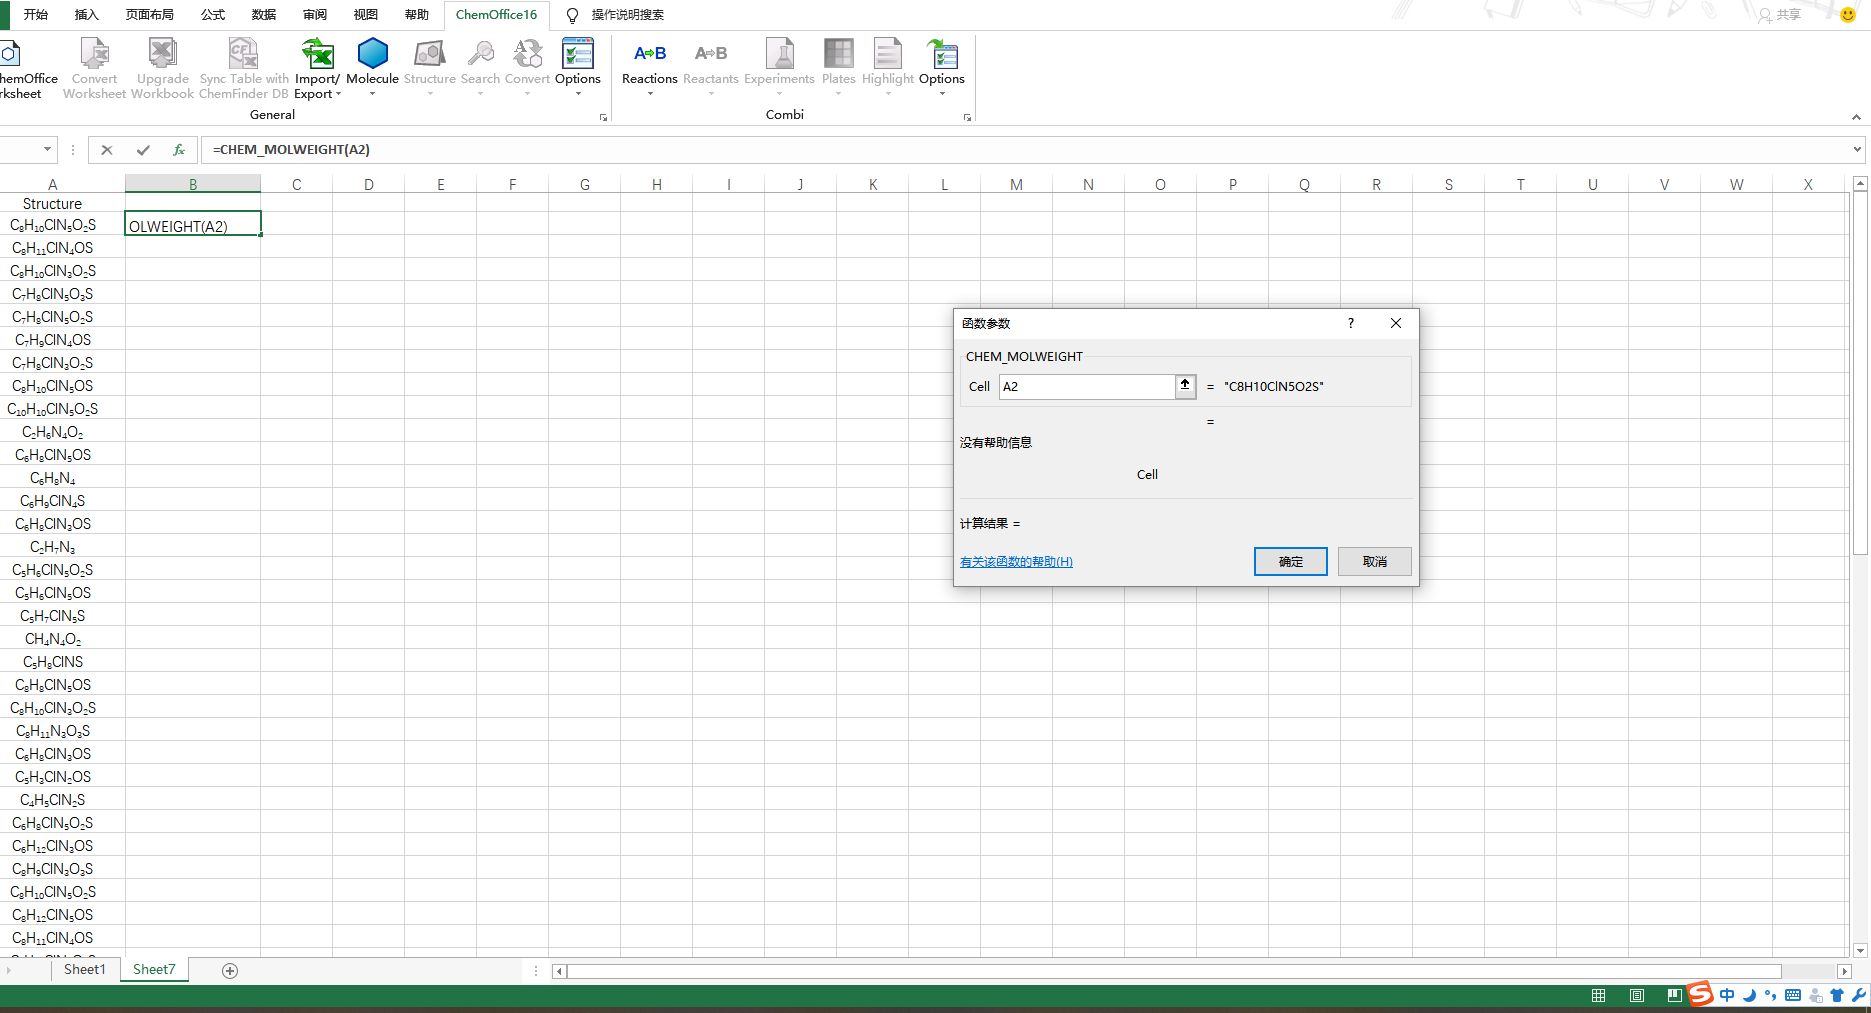Viewport: 1871px width, 1013px height.
Task: Click the Plates grid icon
Action: click(838, 67)
